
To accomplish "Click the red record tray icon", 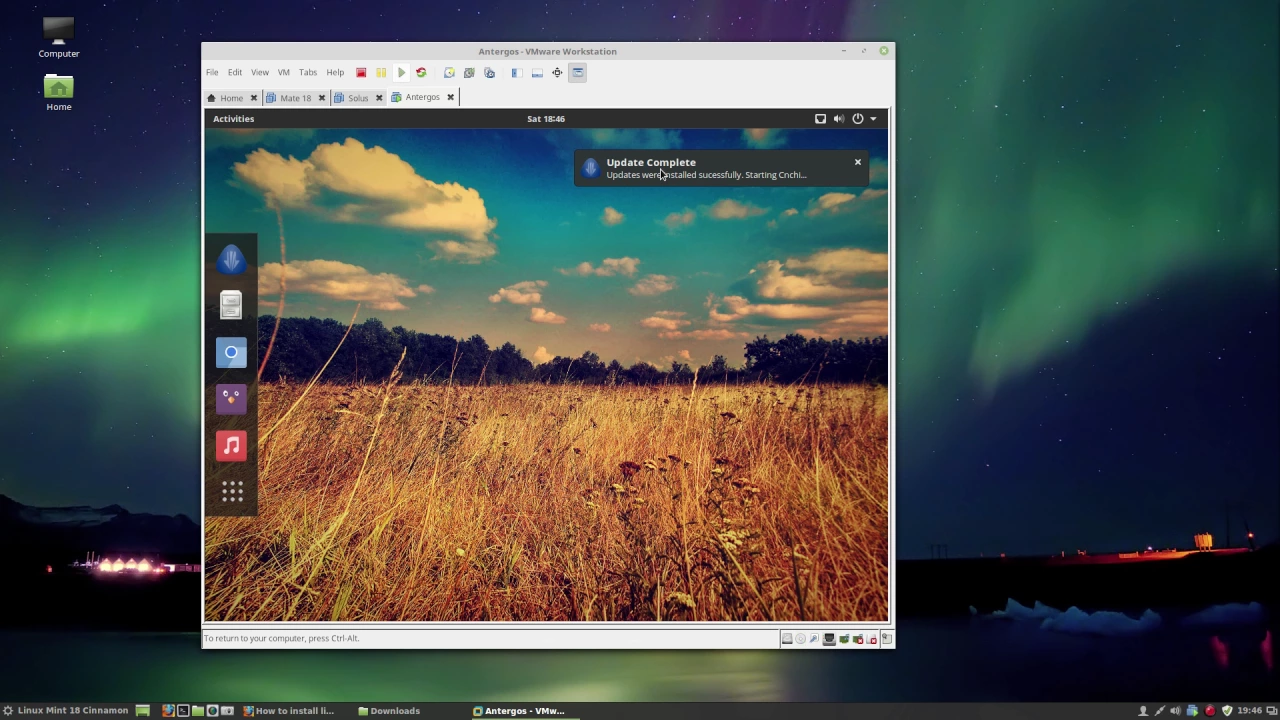I will 1210,711.
